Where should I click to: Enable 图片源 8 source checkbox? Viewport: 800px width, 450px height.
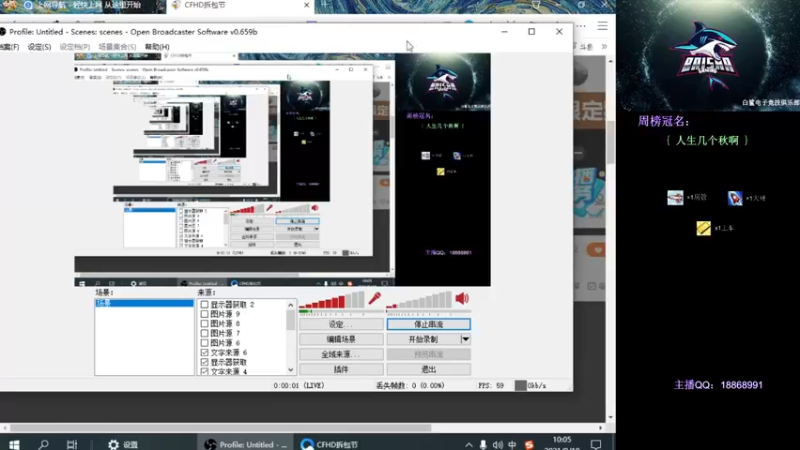(204, 323)
